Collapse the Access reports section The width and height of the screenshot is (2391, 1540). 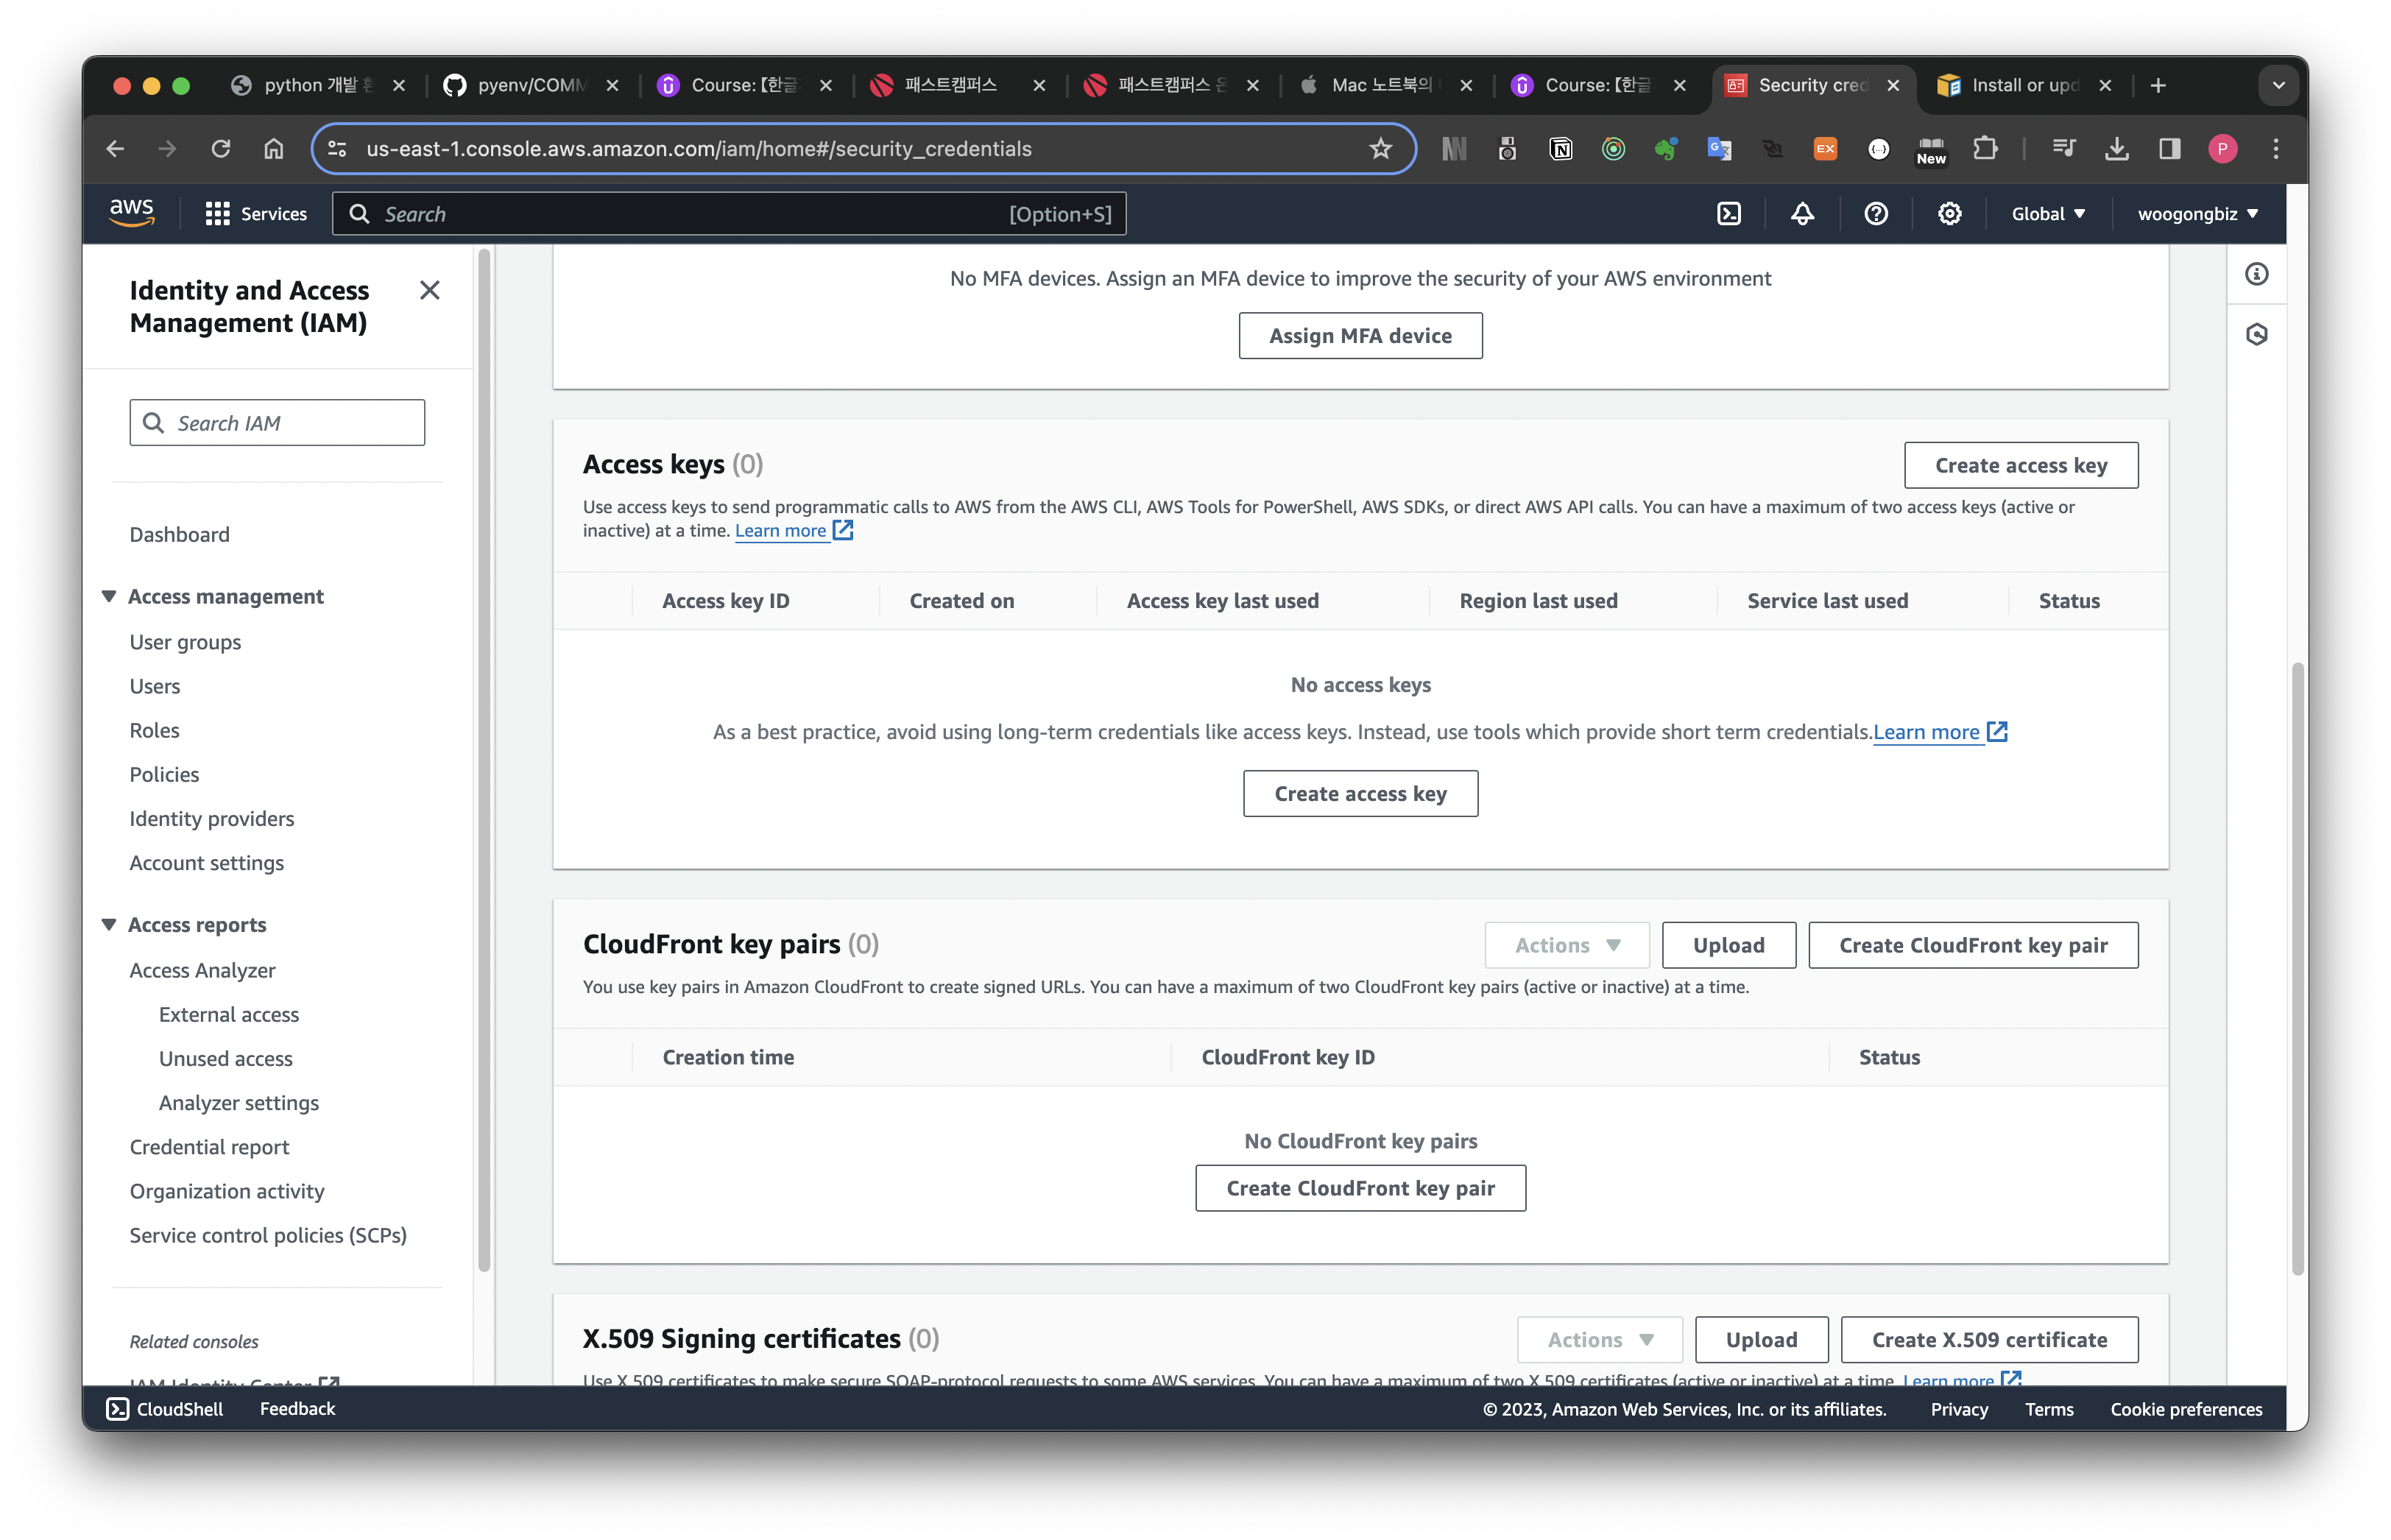pyautogui.click(x=109, y=924)
